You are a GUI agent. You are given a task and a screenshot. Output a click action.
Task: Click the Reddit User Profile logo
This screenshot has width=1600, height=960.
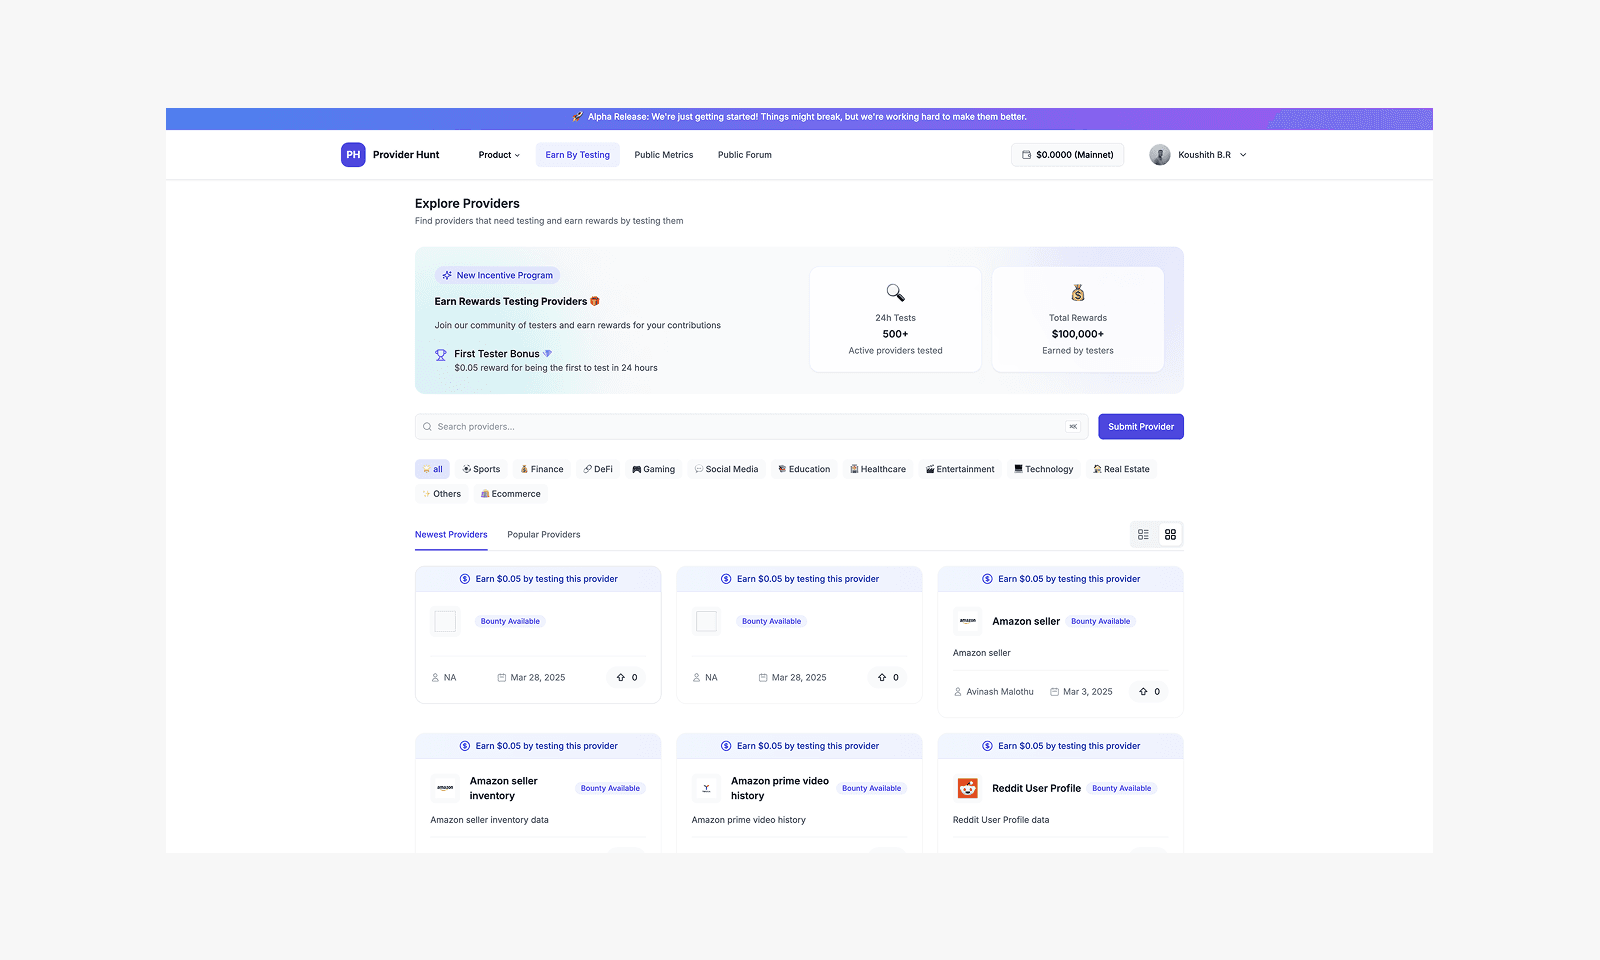click(x=967, y=789)
